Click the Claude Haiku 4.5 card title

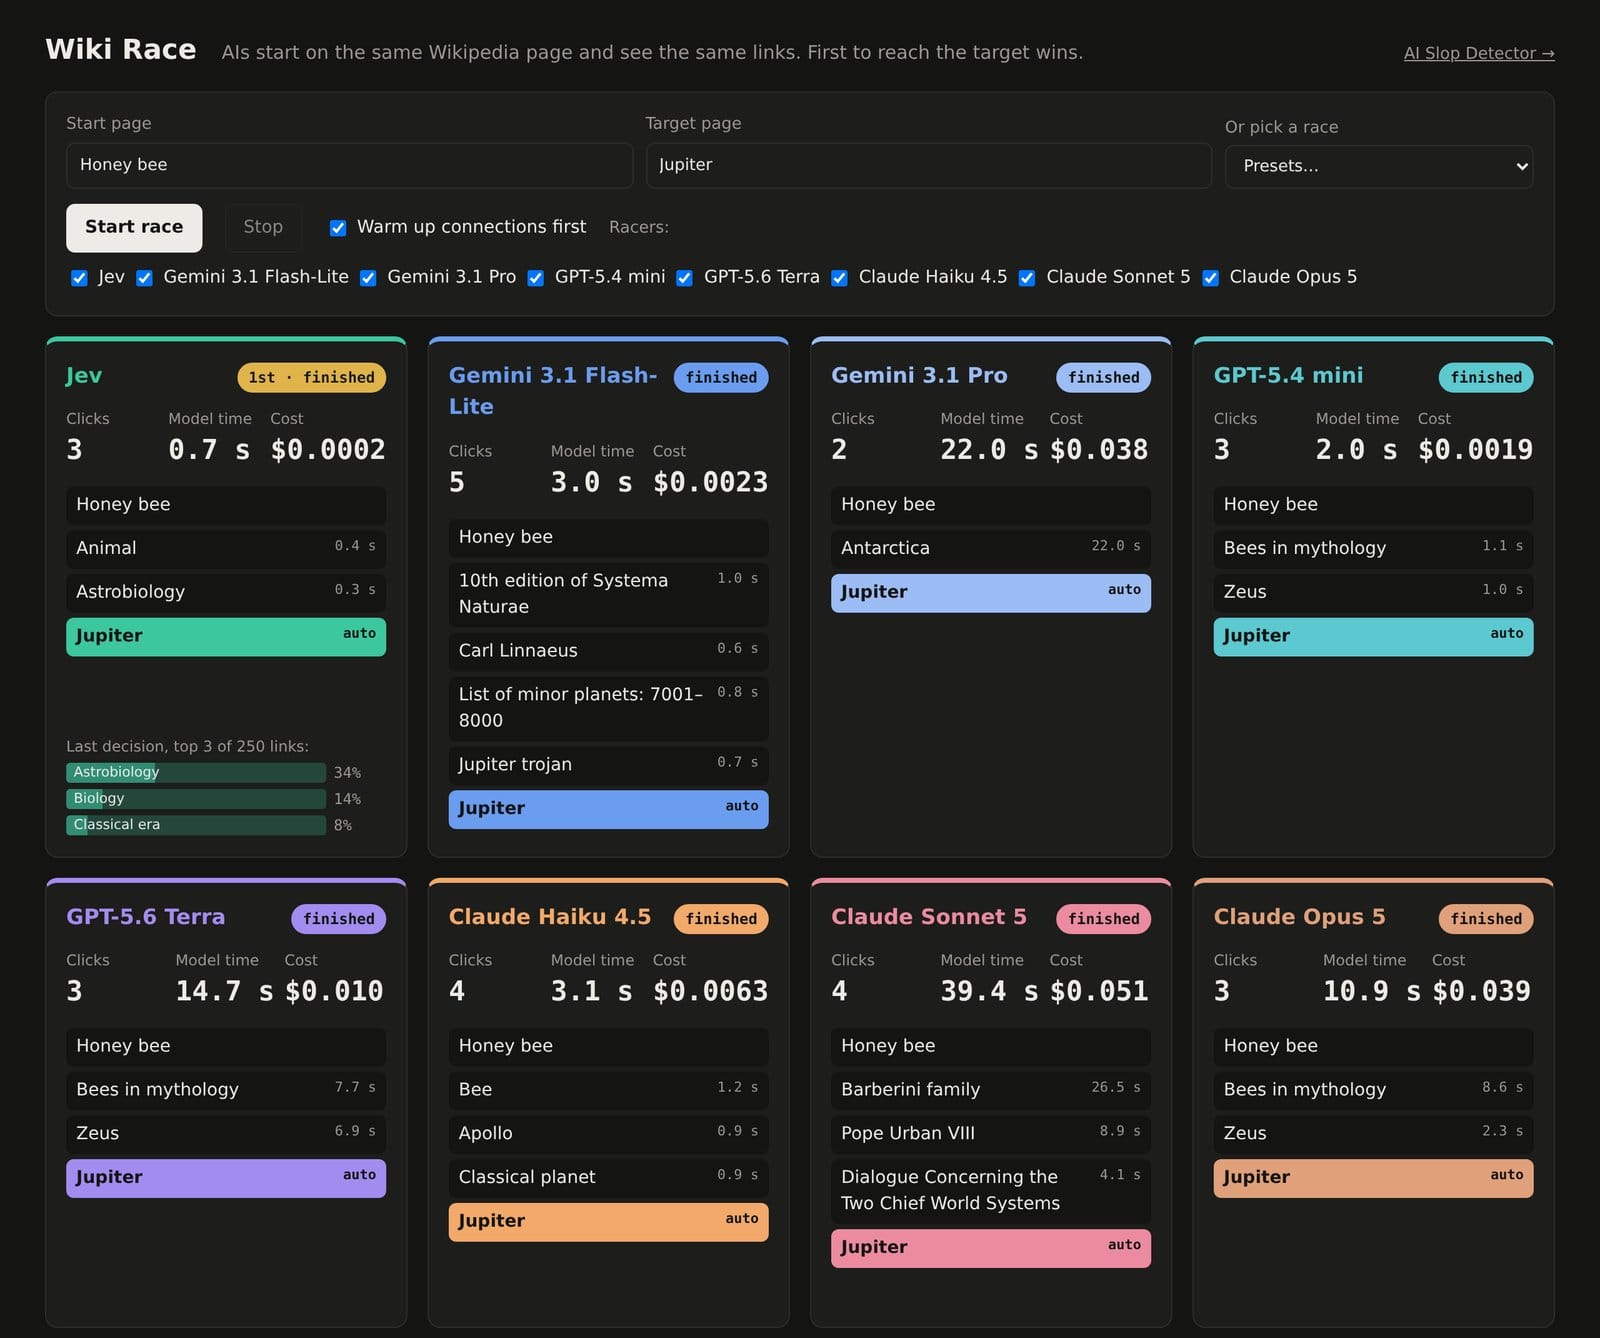click(x=550, y=917)
